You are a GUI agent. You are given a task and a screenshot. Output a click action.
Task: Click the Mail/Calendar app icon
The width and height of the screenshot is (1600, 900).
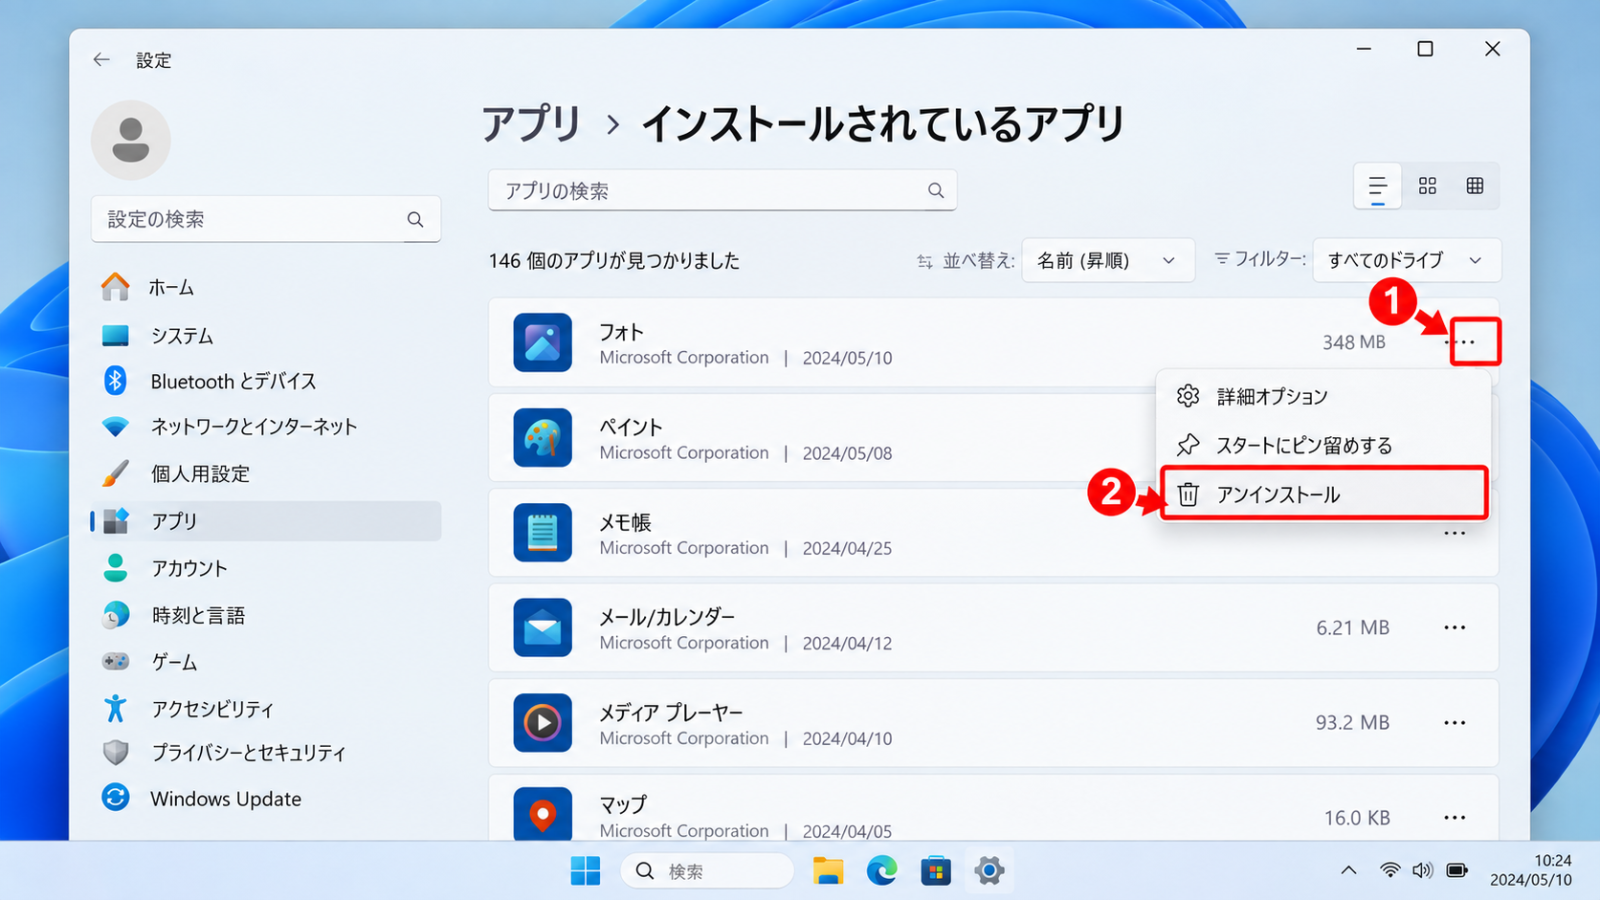click(542, 627)
